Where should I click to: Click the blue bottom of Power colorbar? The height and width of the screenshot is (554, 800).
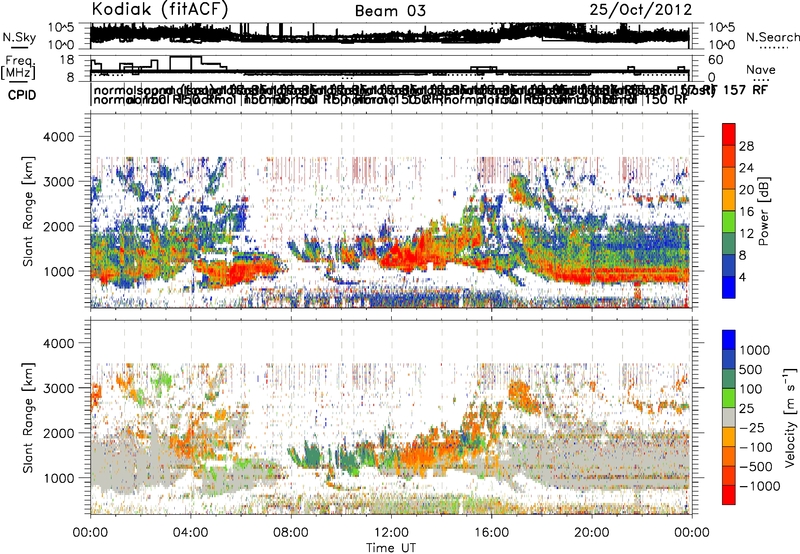click(x=729, y=288)
